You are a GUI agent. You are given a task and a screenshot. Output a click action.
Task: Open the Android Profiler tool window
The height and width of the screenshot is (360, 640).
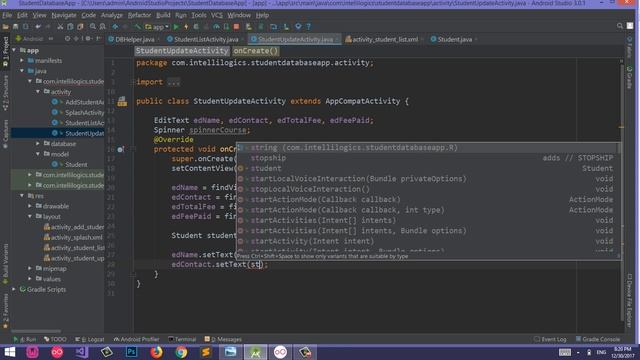136,340
